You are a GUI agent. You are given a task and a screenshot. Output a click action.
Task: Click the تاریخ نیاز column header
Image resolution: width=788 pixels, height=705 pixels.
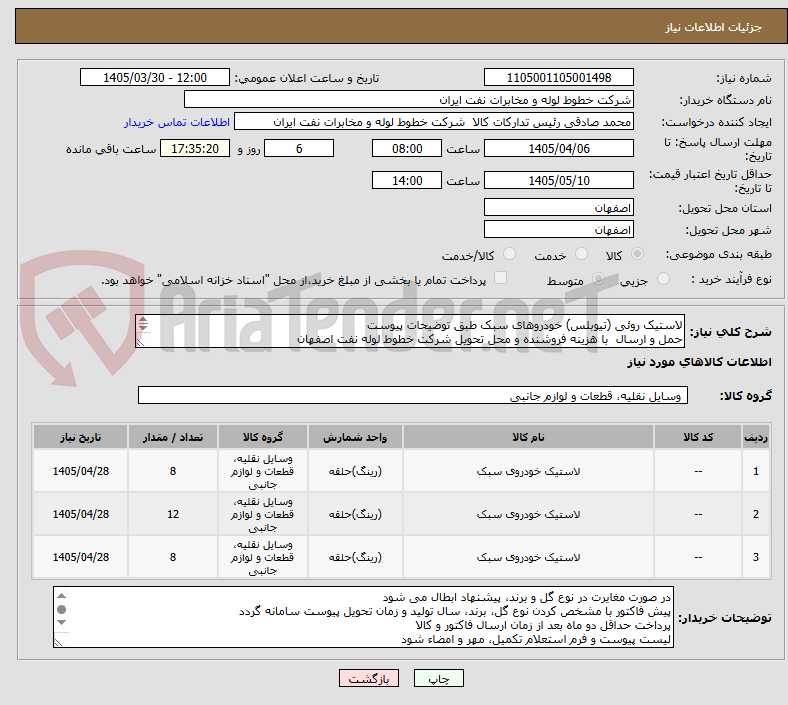pos(80,437)
